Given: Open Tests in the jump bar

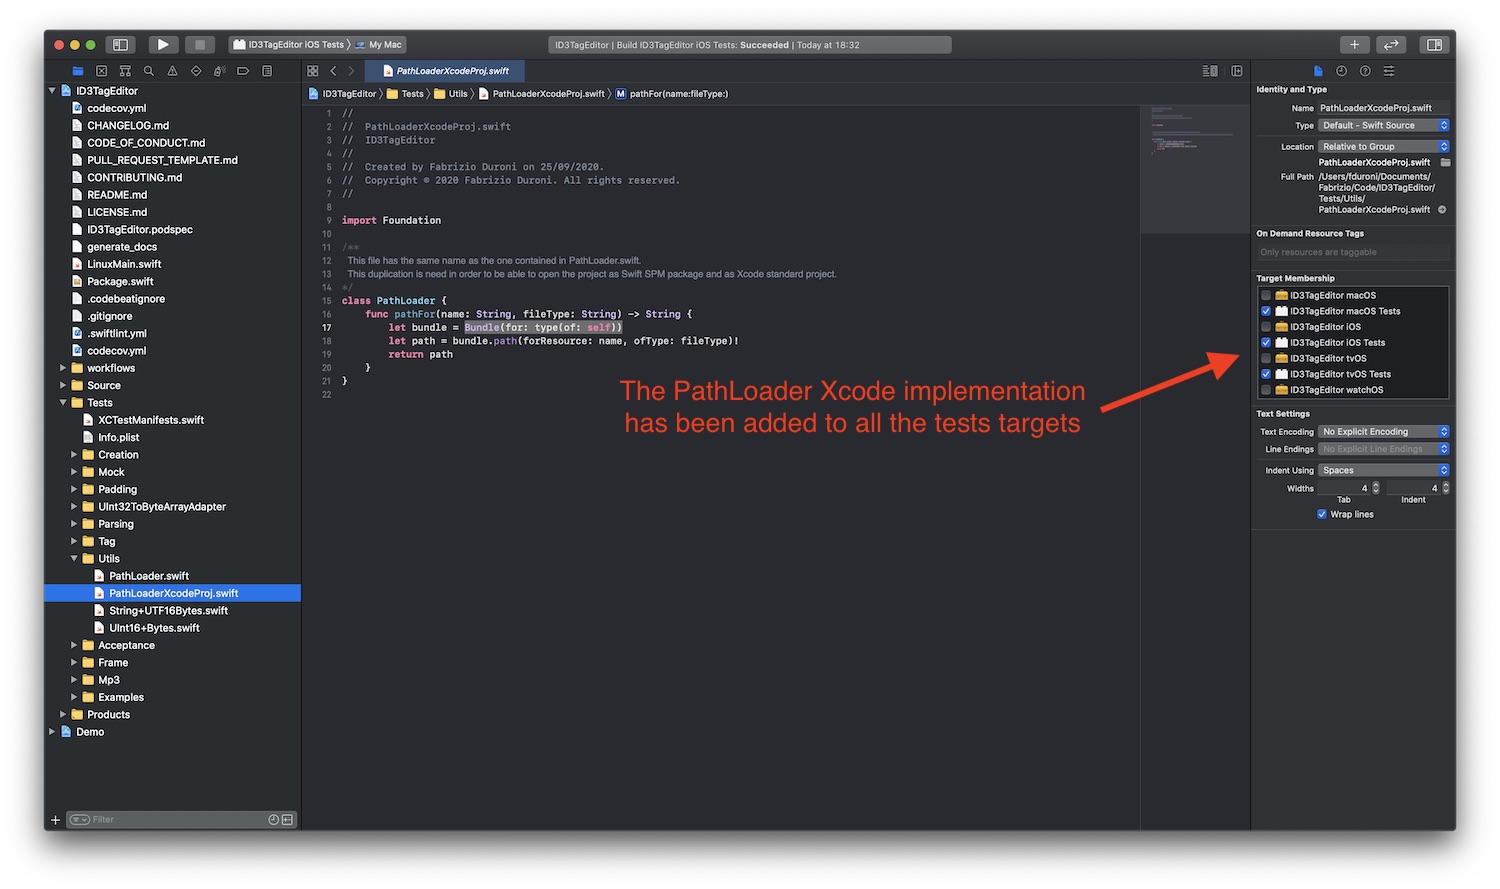Looking at the screenshot, I should pos(406,94).
